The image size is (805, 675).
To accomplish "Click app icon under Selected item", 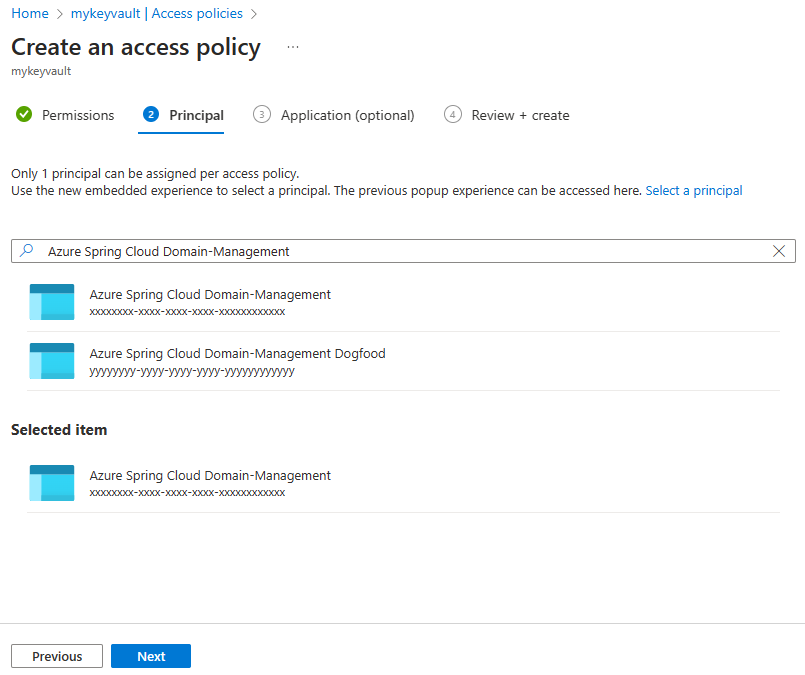I will 52,483.
